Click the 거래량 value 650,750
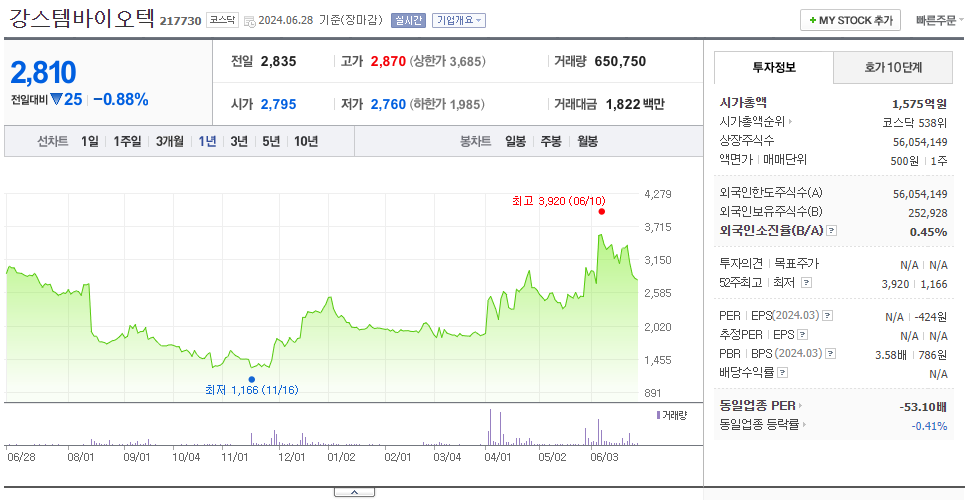The height and width of the screenshot is (500, 968). click(x=620, y=61)
